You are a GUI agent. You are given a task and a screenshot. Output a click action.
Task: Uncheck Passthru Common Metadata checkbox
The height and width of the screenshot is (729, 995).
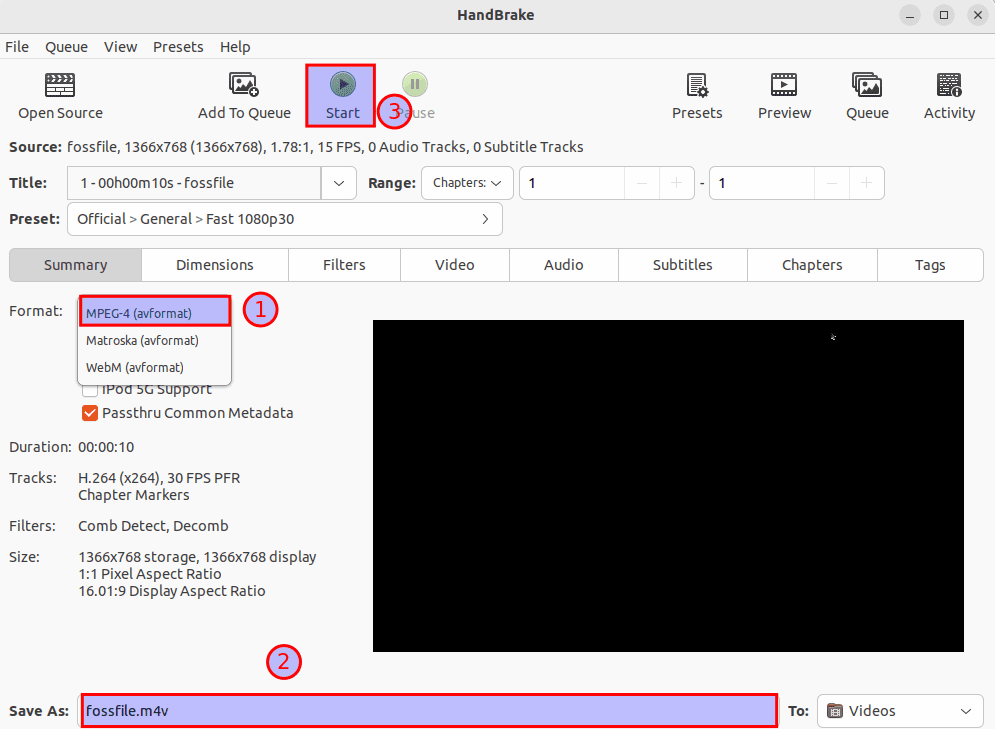click(x=90, y=413)
